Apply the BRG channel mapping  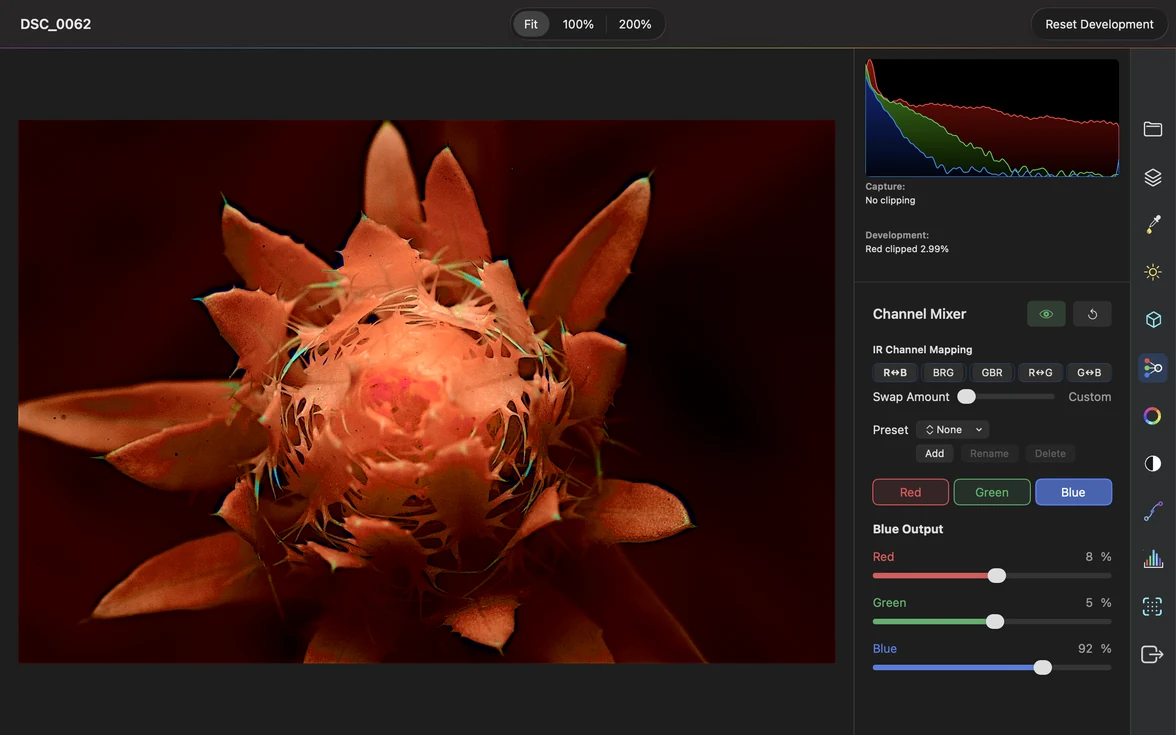coord(944,373)
